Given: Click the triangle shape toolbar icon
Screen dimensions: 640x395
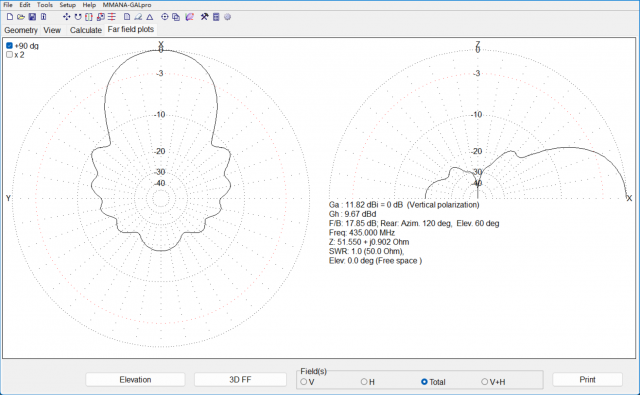Looking at the screenshot, I should pyautogui.click(x=150, y=17).
